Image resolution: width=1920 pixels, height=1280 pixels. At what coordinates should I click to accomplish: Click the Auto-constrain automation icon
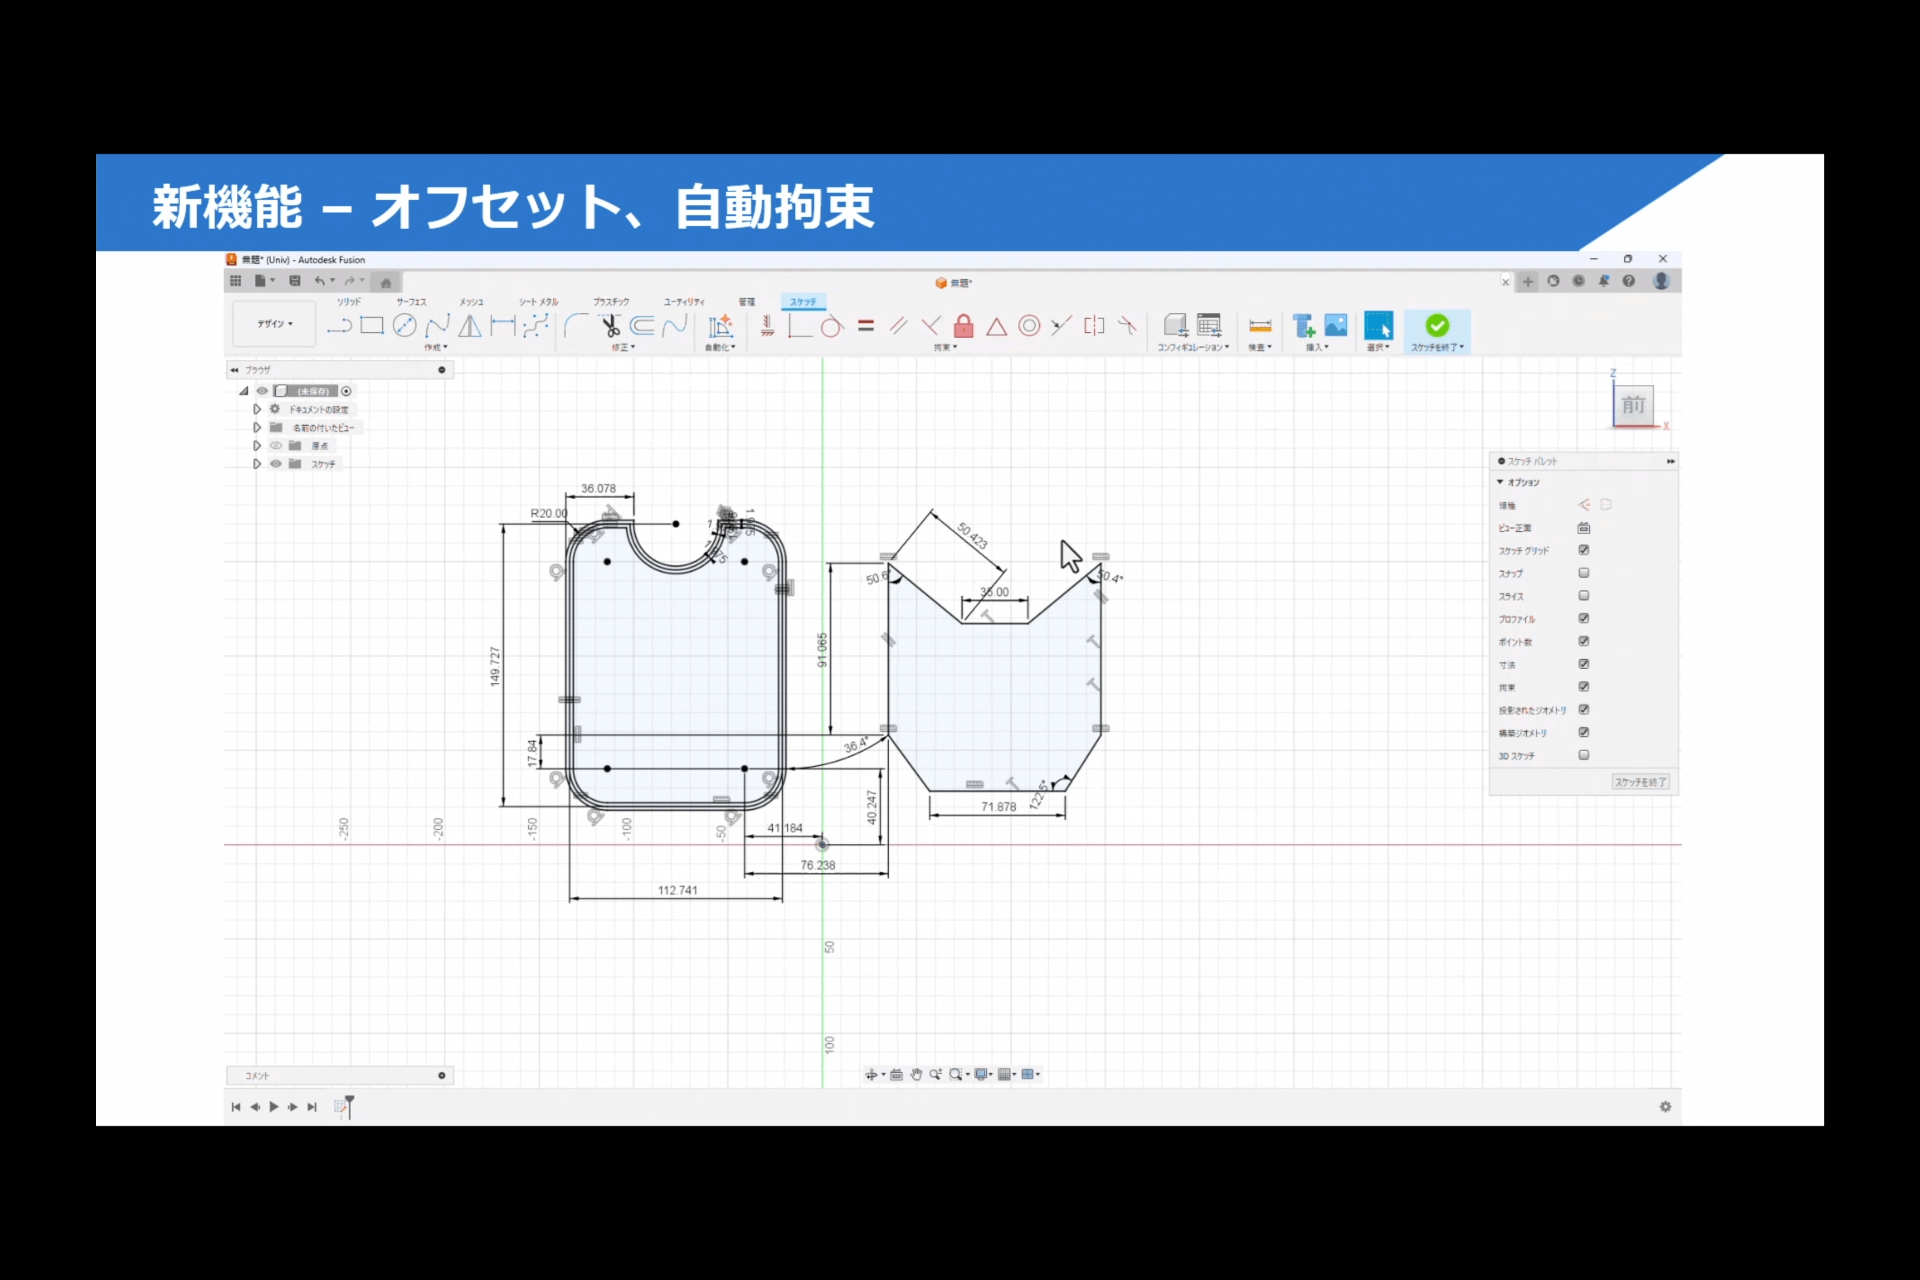(720, 326)
